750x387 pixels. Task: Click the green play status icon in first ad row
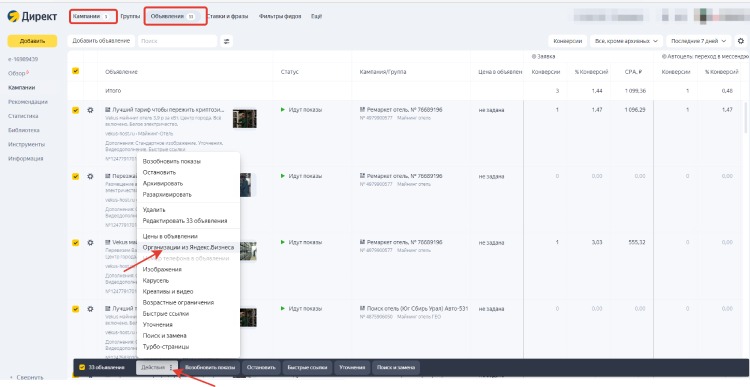(x=283, y=110)
